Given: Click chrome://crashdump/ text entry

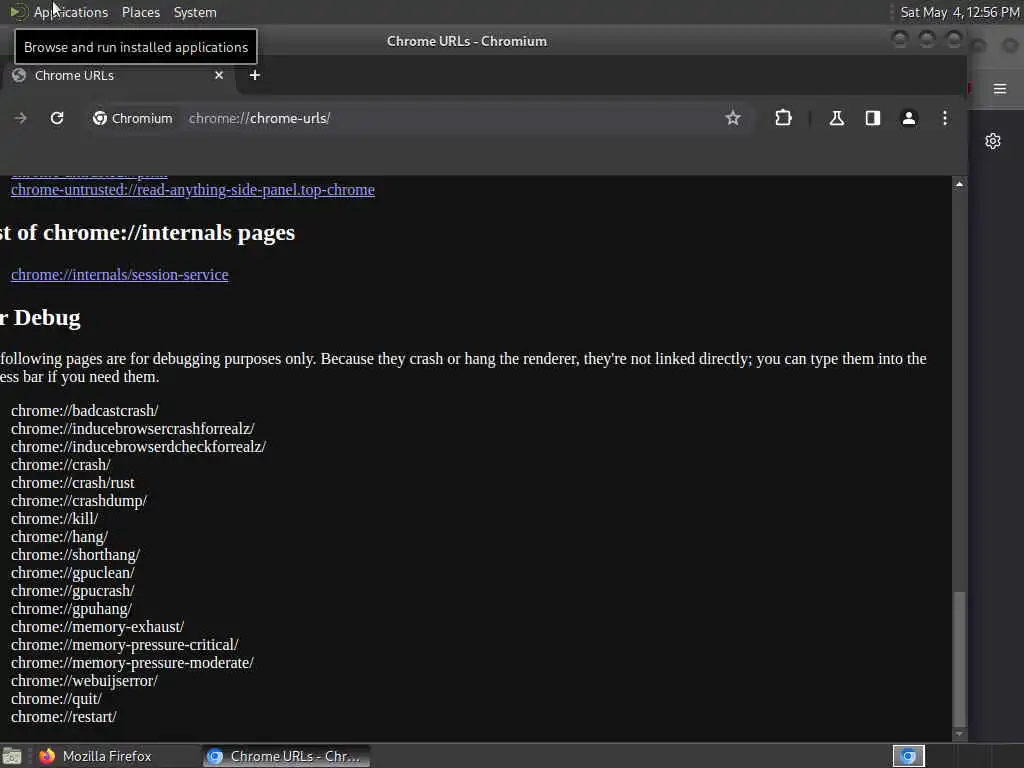Looking at the screenshot, I should pos(79,501).
